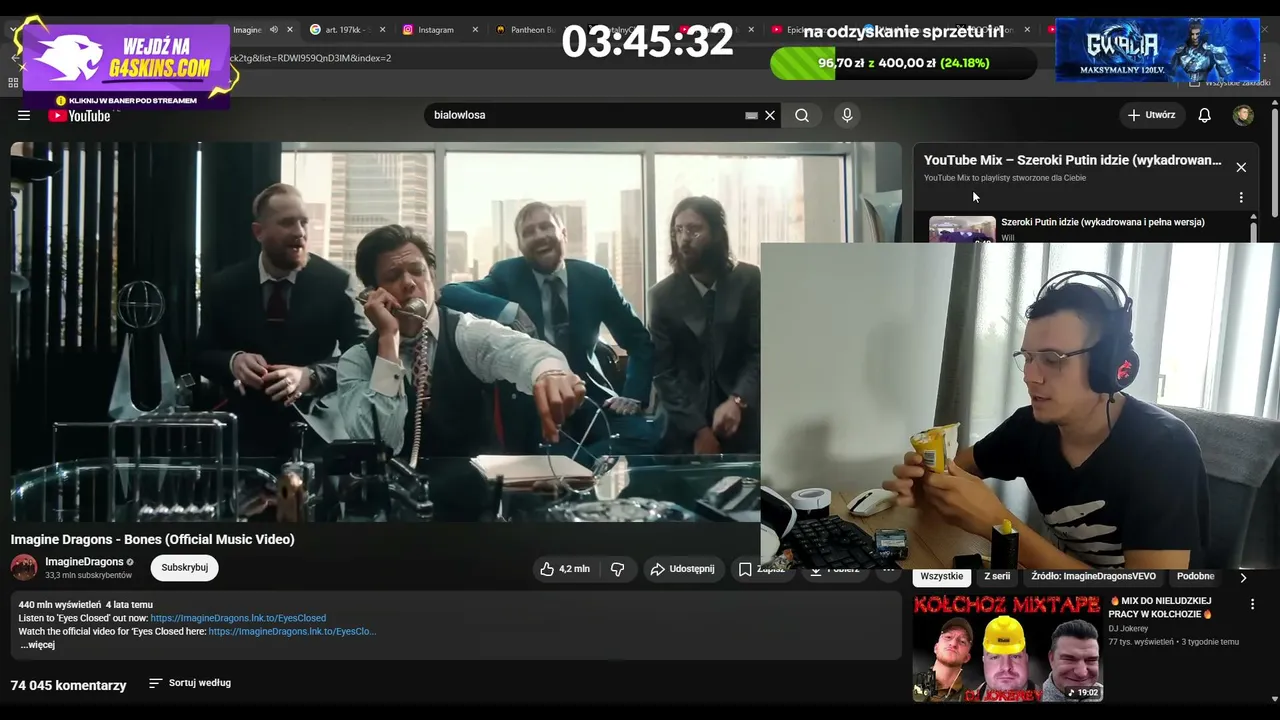Share the video with Udostępnij
The image size is (1280, 720).
click(683, 569)
